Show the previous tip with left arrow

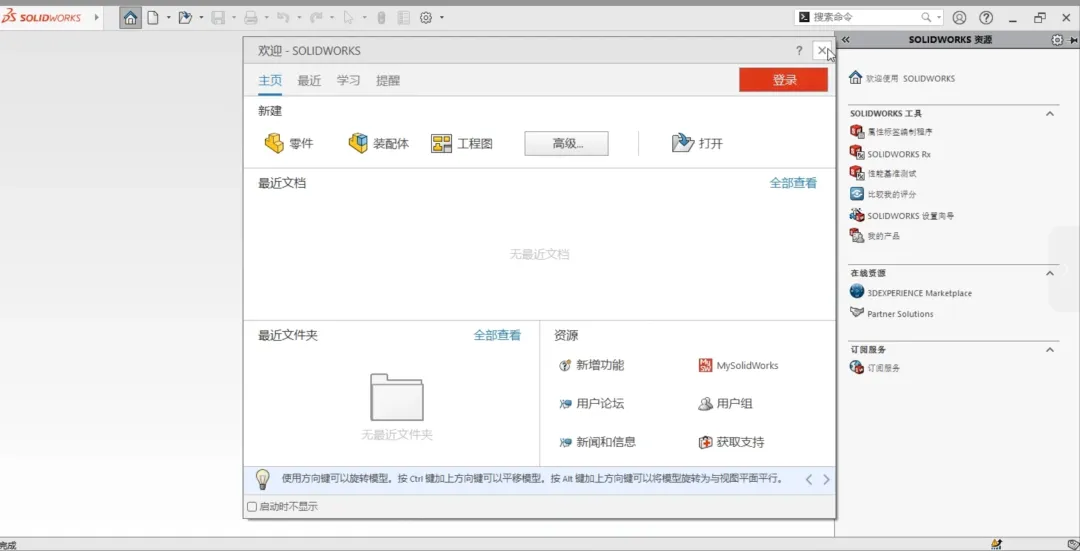pos(809,479)
